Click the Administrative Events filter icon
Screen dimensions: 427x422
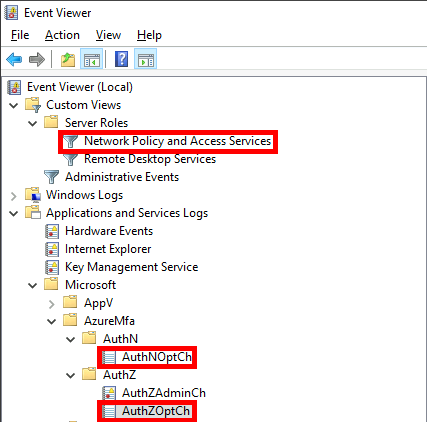[51, 177]
